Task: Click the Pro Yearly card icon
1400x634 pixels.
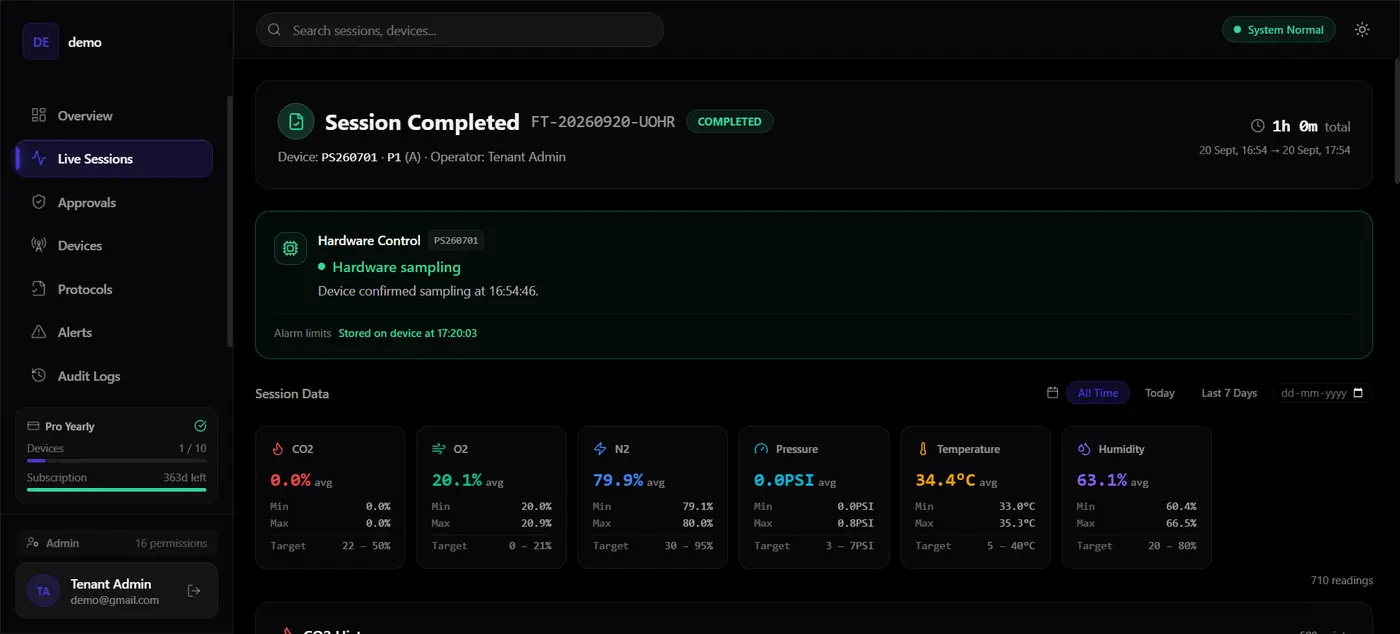Action: [x=33, y=426]
